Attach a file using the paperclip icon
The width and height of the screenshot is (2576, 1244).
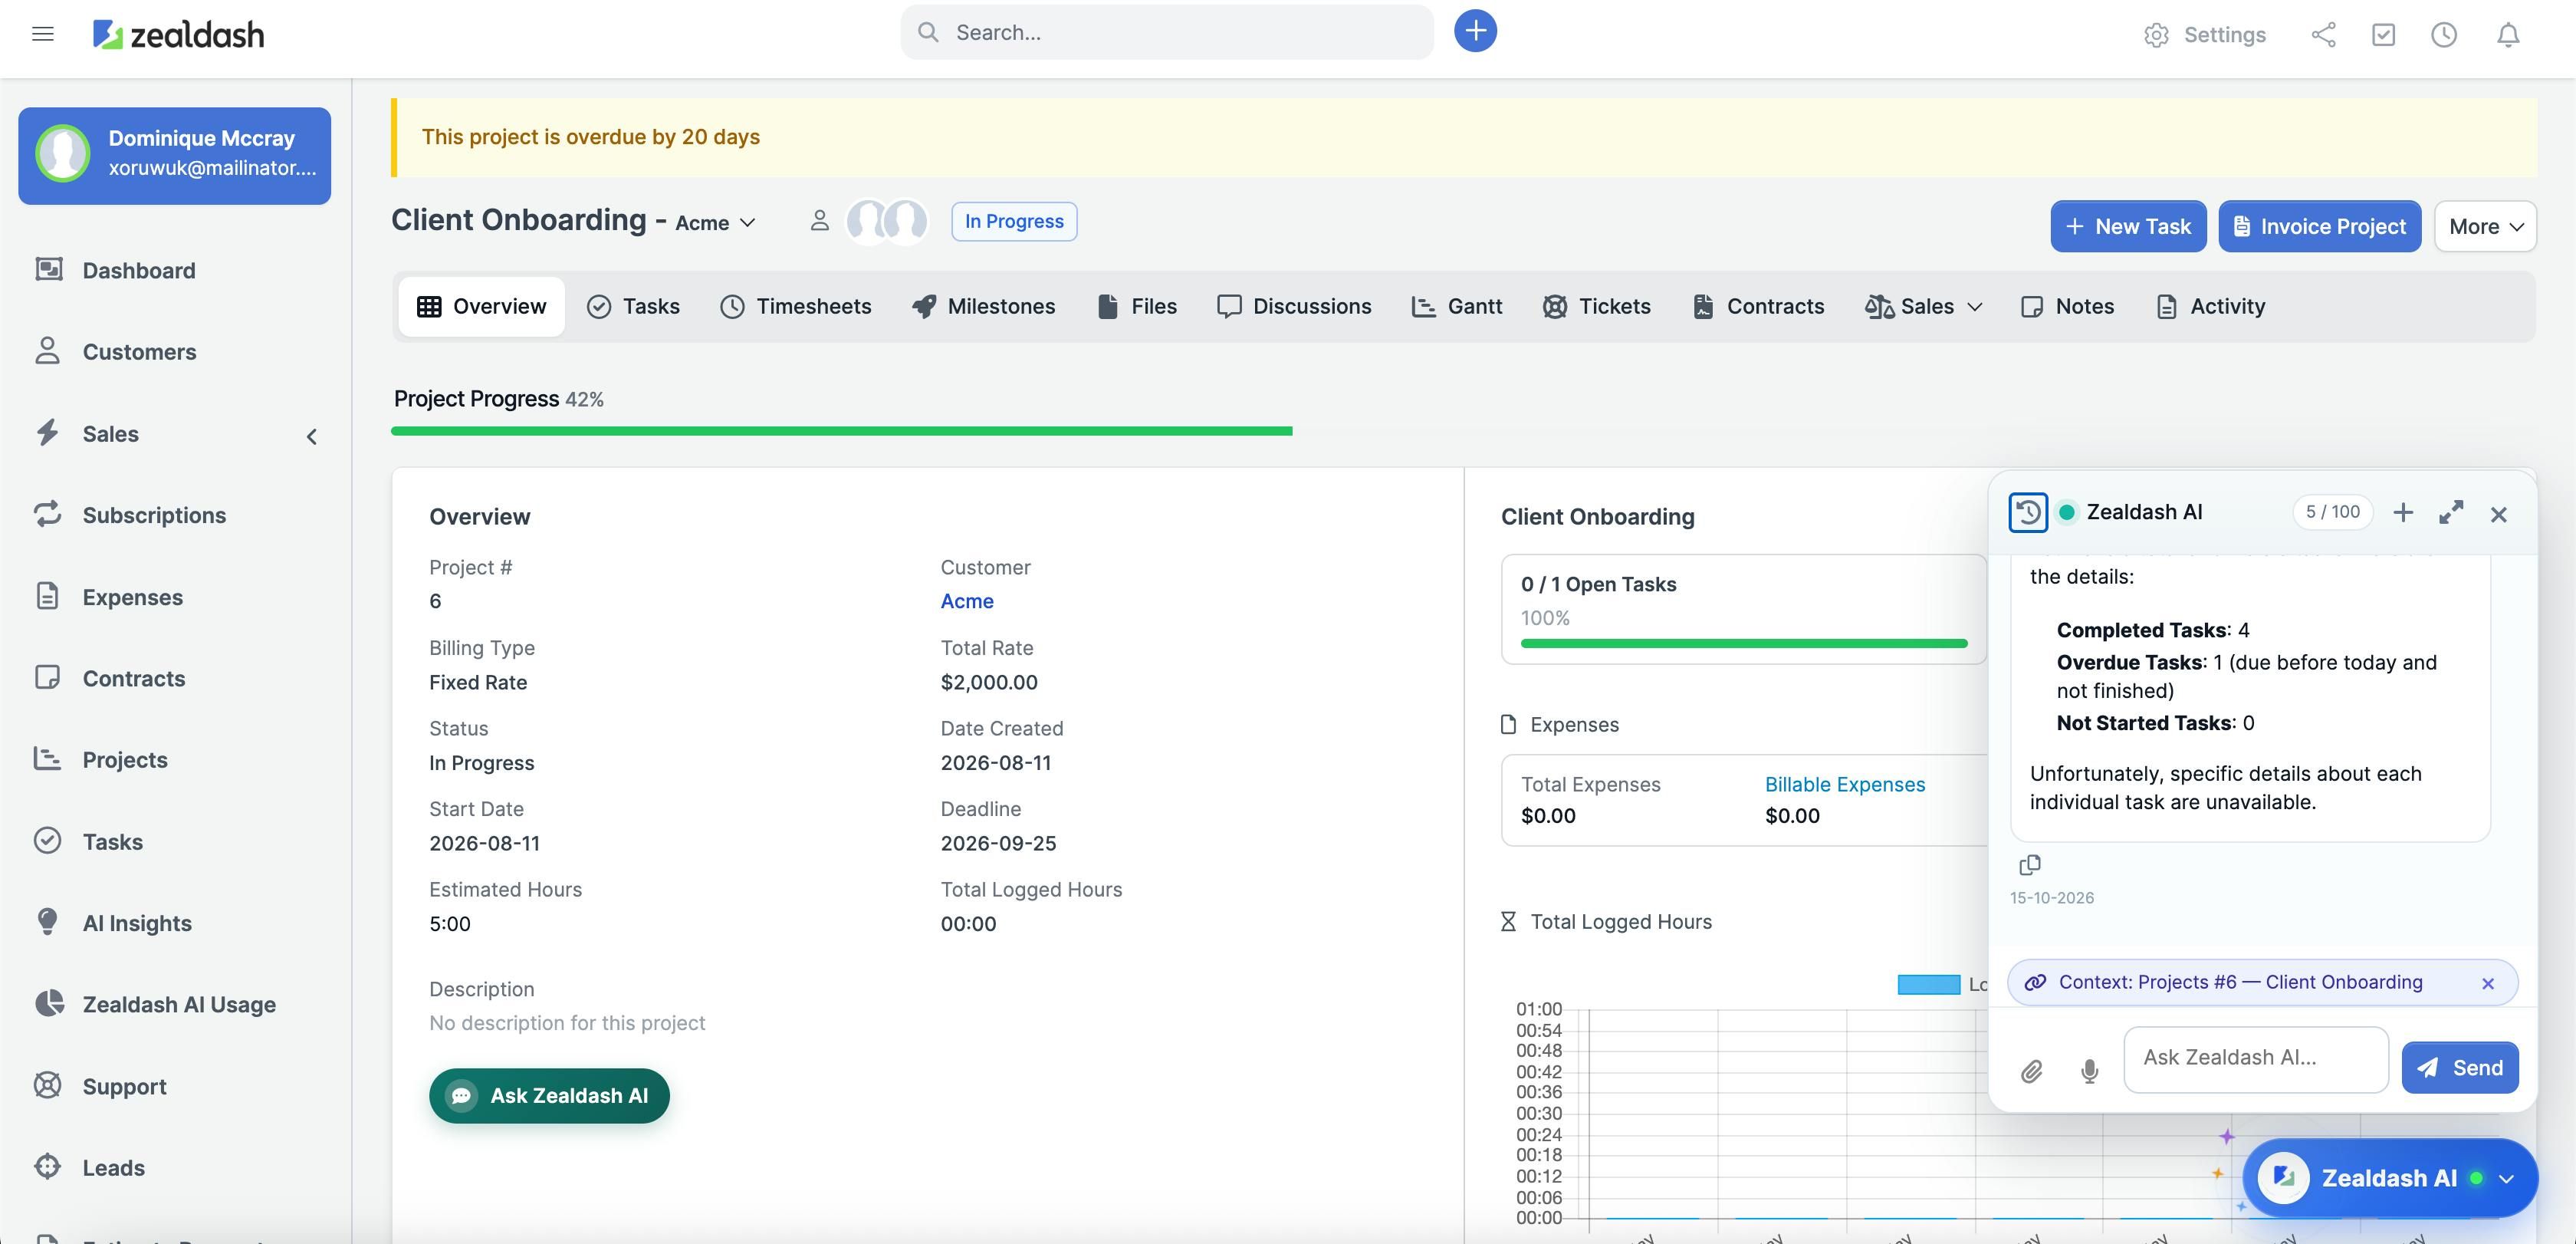[2031, 1071]
